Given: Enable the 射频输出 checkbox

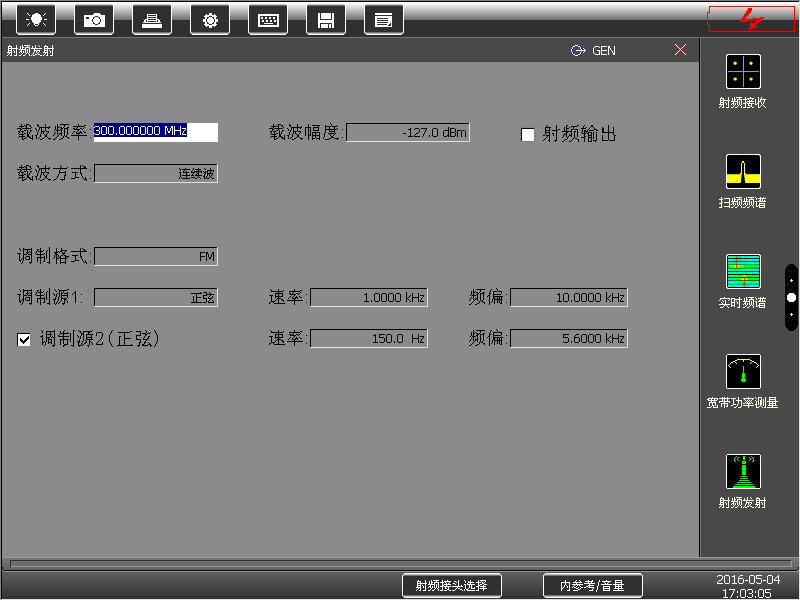Looking at the screenshot, I should pos(528,135).
